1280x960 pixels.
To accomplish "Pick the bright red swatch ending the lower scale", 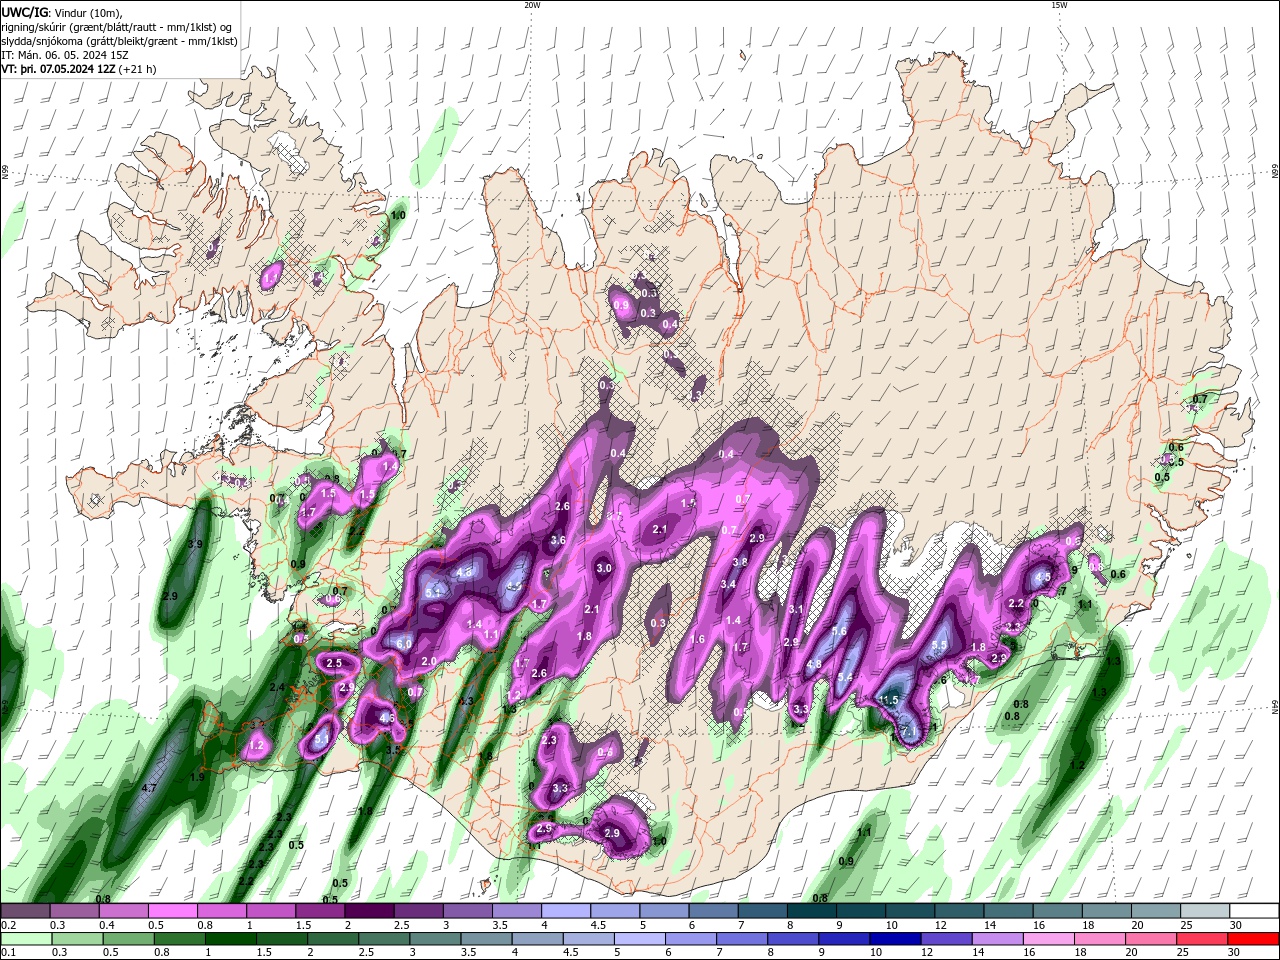I will (1254, 939).
